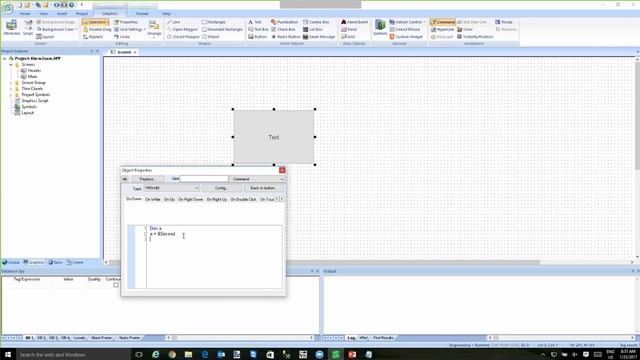Tick the Continuous checkbox in Database Spy
This screenshot has width=640, height=360.
tap(116, 285)
